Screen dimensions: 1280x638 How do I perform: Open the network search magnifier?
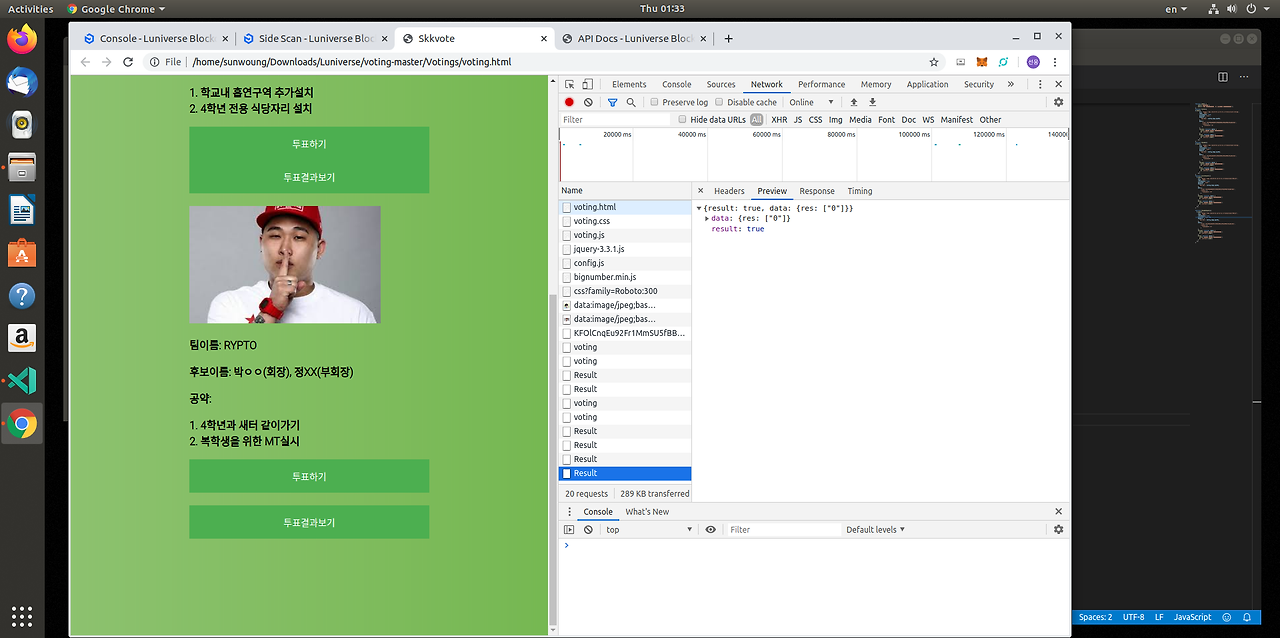click(631, 102)
